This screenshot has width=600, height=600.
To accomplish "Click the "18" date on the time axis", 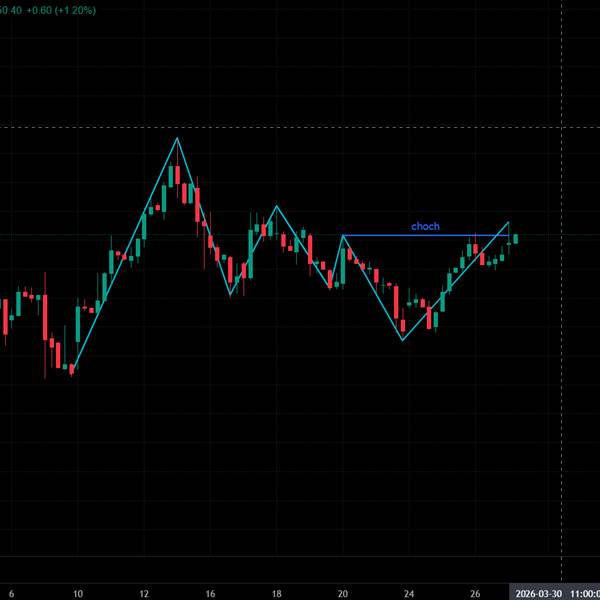I will tap(276, 594).
